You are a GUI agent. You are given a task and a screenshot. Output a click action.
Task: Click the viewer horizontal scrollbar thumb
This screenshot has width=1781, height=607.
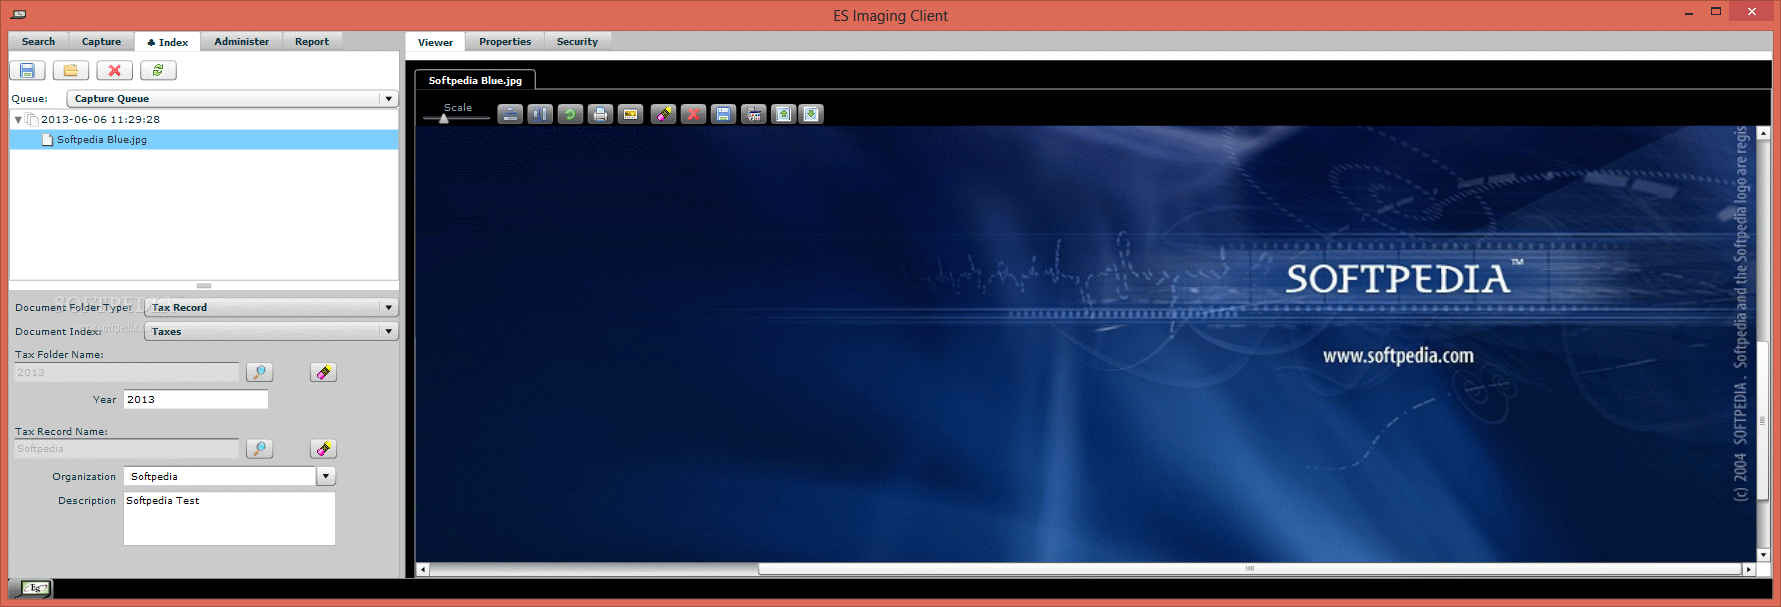click(x=1249, y=569)
